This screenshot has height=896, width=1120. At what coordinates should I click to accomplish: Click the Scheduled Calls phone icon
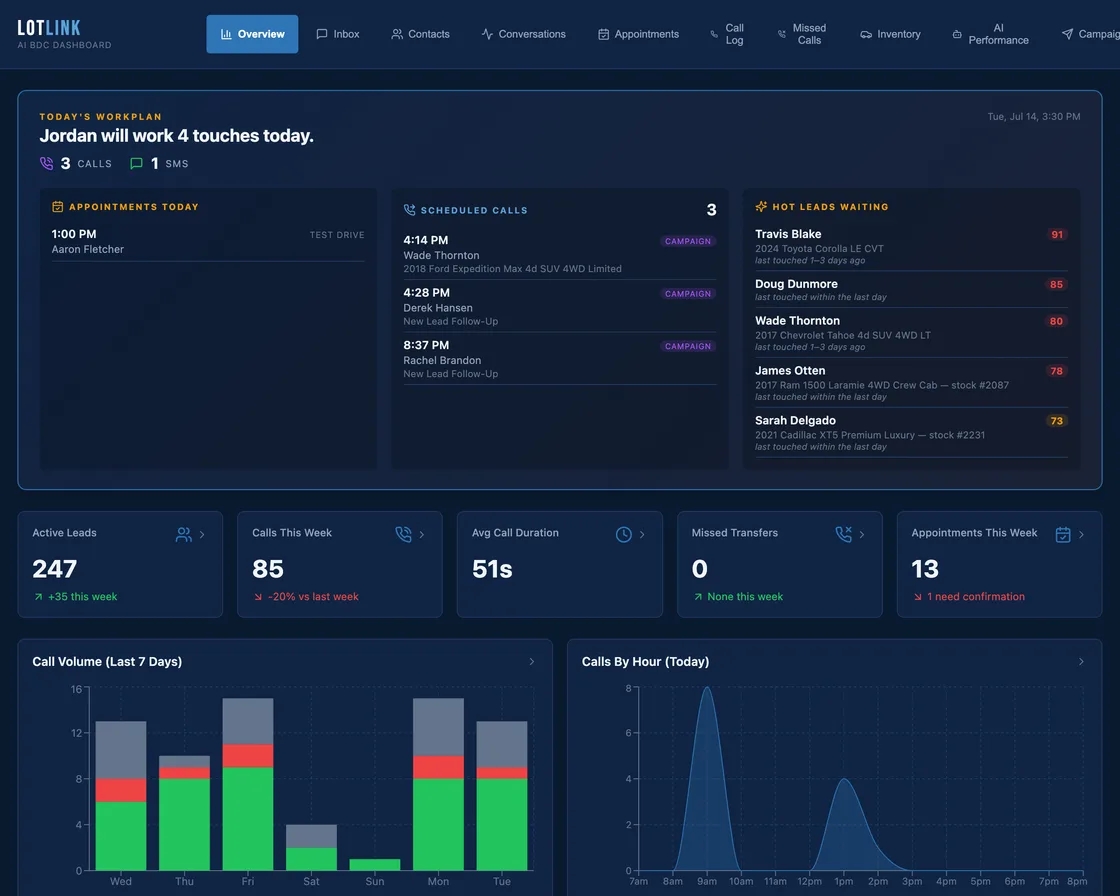(409, 209)
